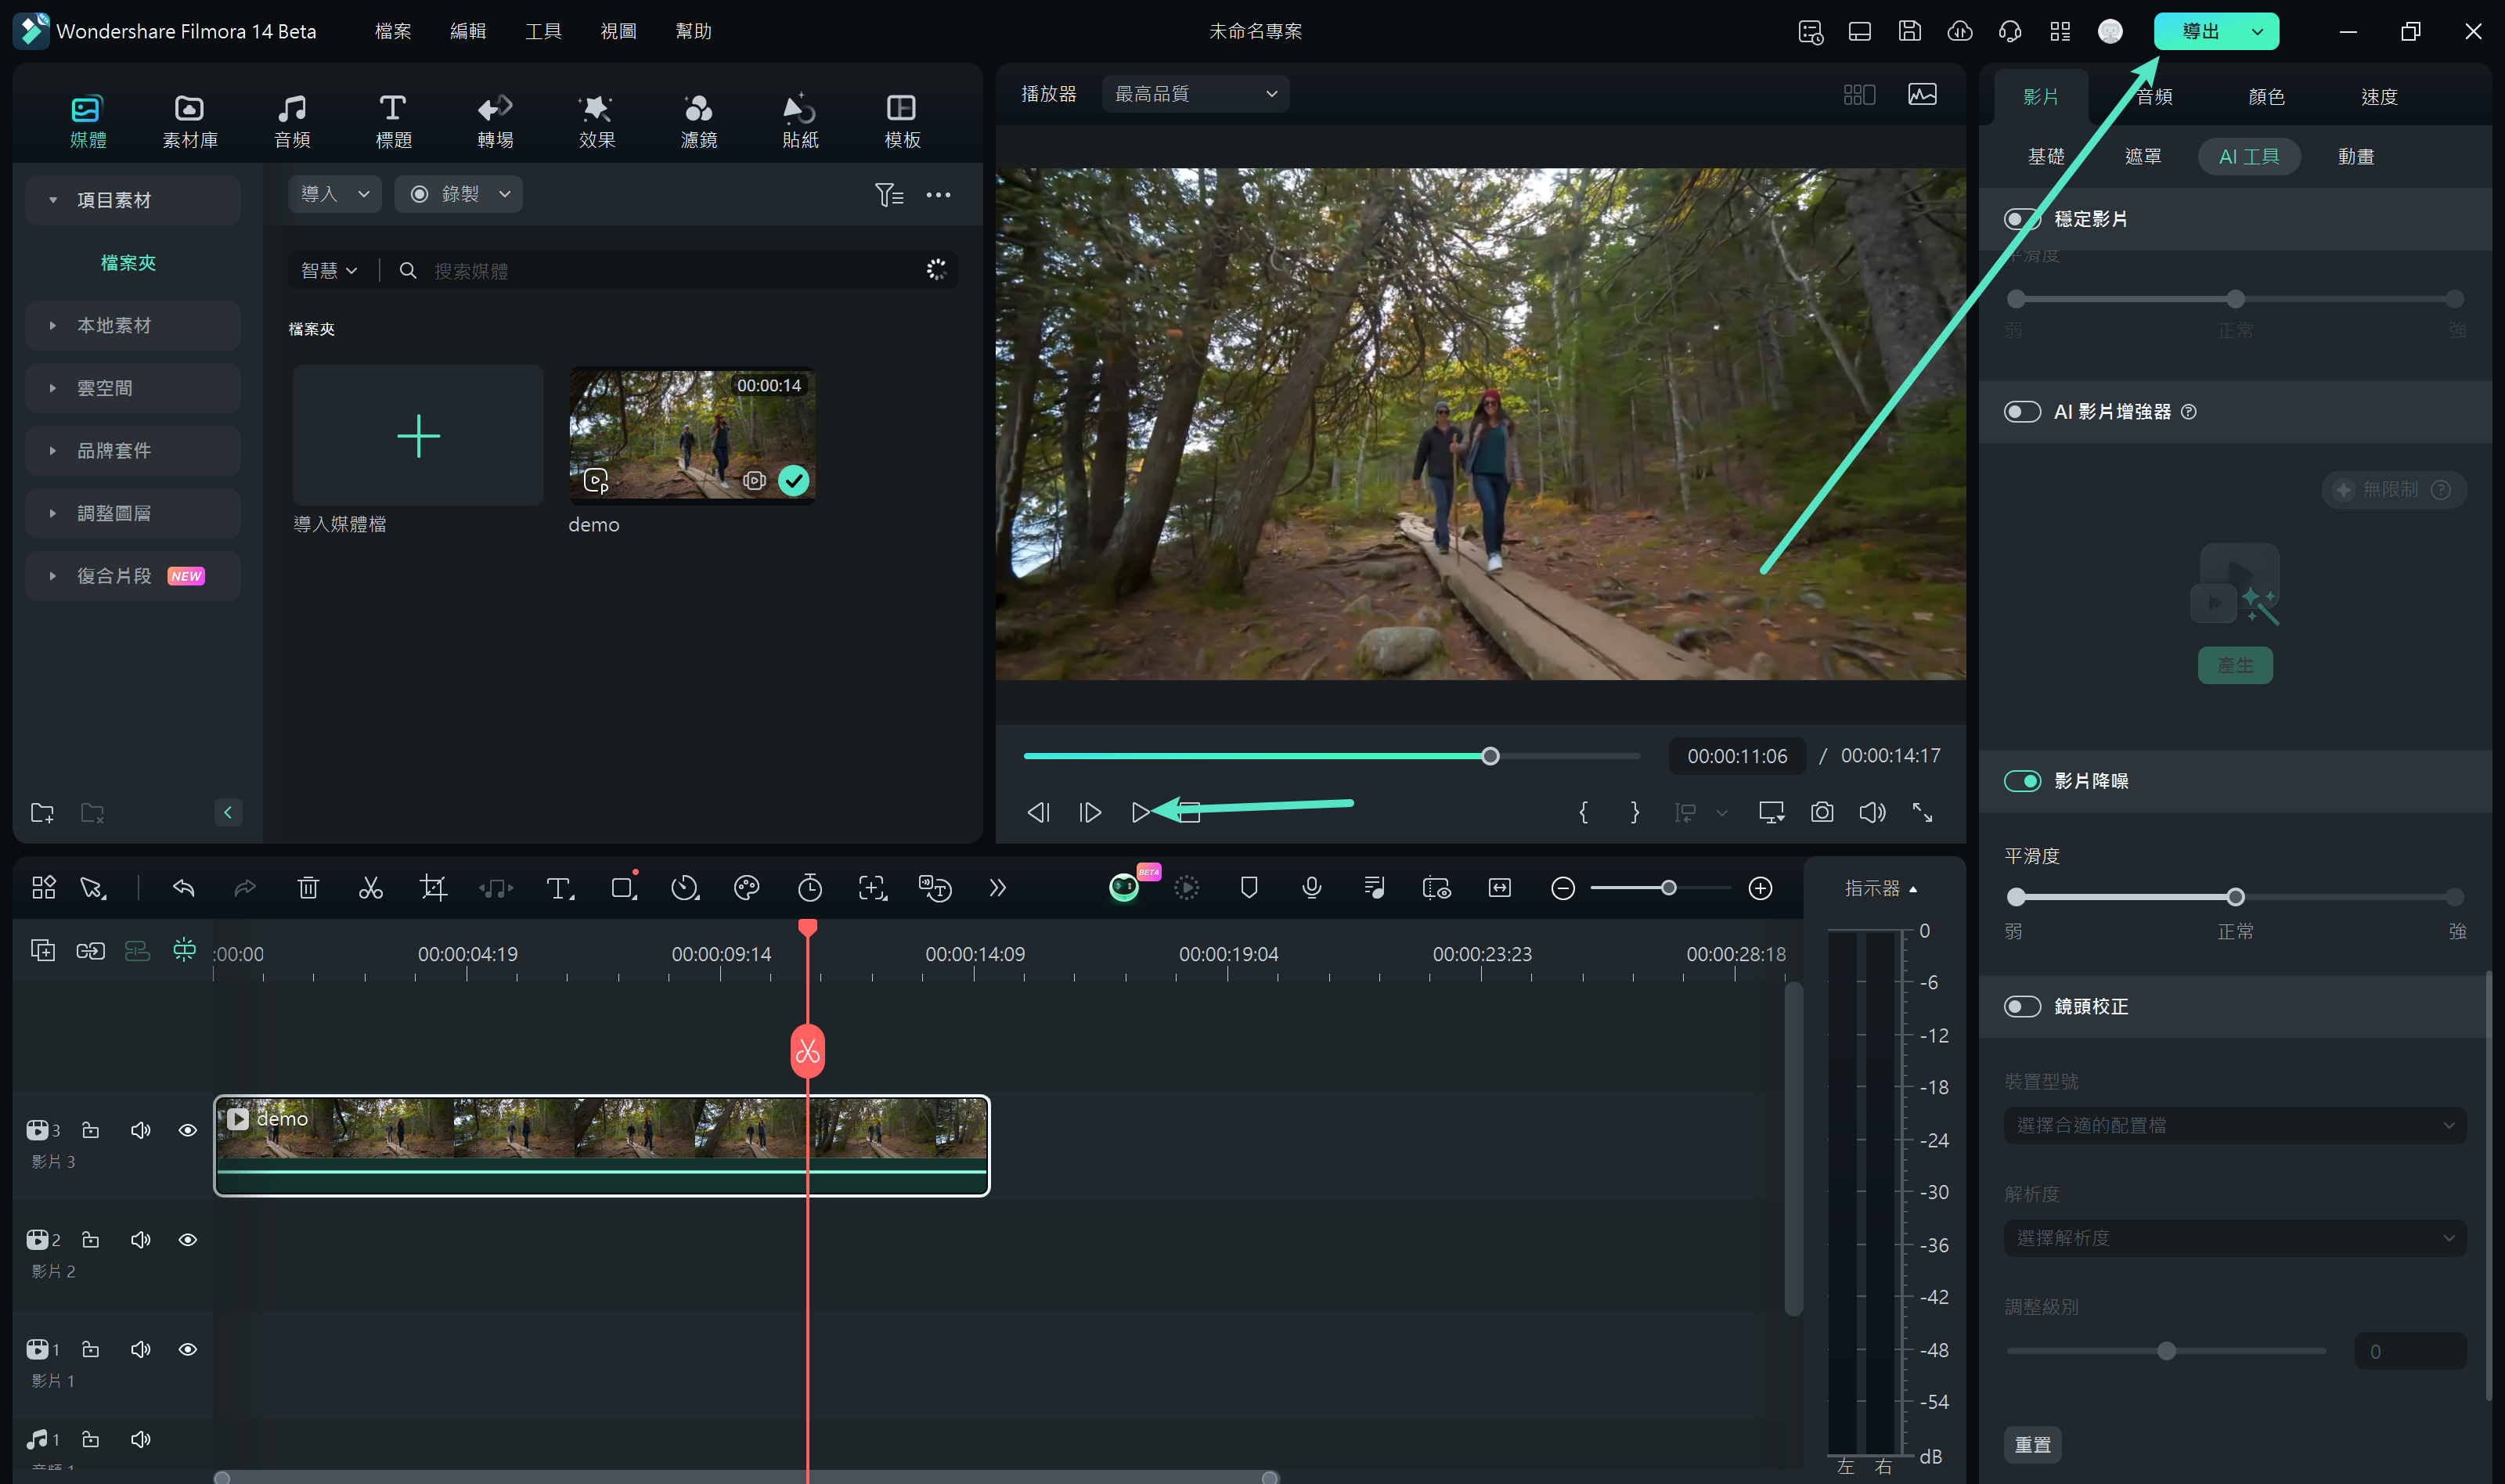Viewport: 2505px width, 1484px height.
Task: Click the player progress bar handle
Action: coord(1490,756)
